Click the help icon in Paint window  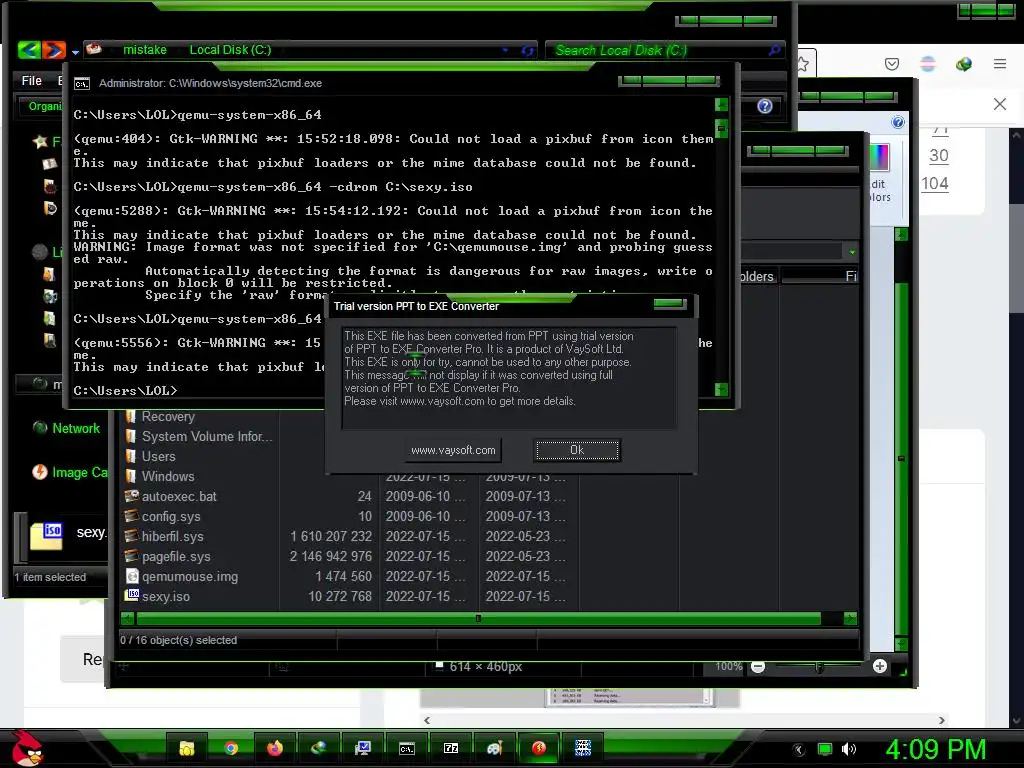(x=898, y=122)
